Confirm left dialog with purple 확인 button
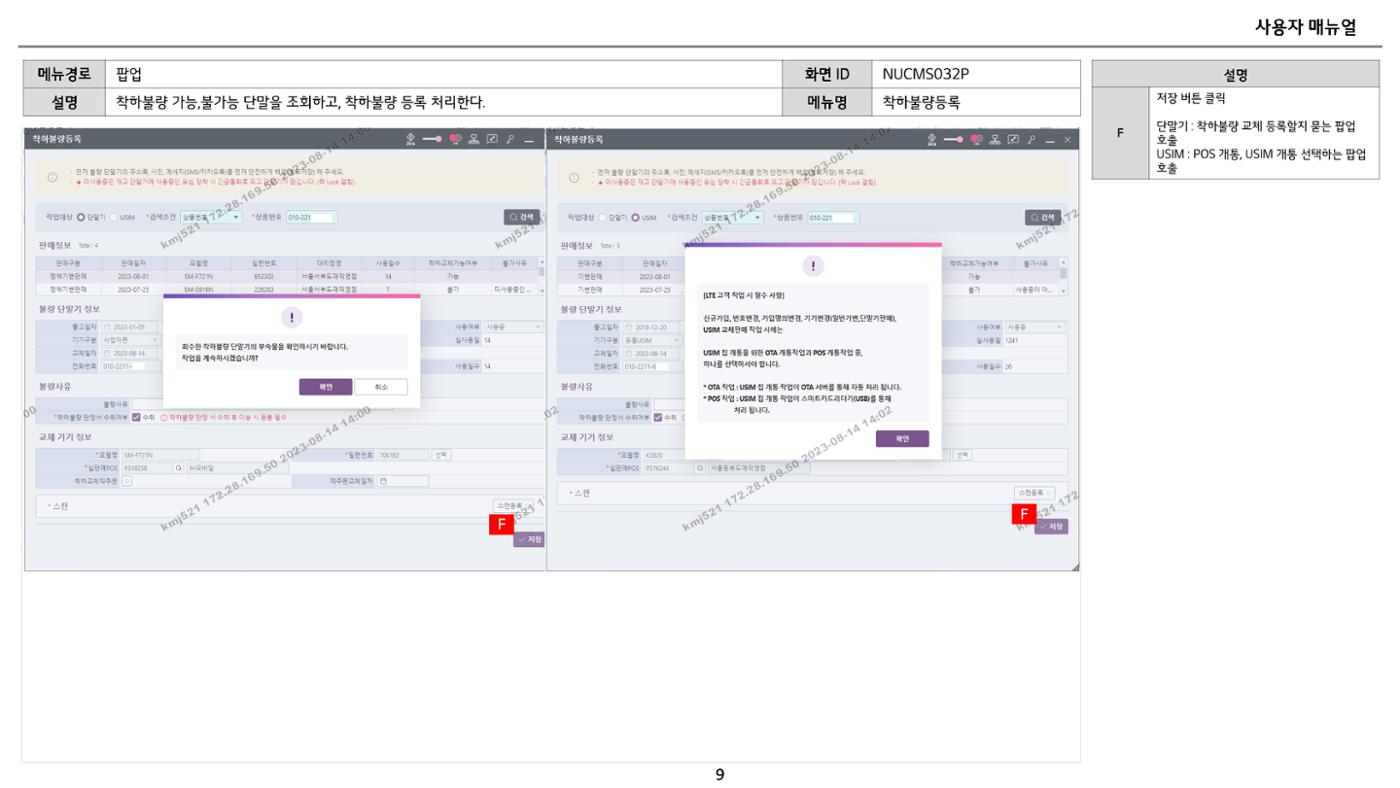Viewport: 1400px width, 788px height. (325, 387)
